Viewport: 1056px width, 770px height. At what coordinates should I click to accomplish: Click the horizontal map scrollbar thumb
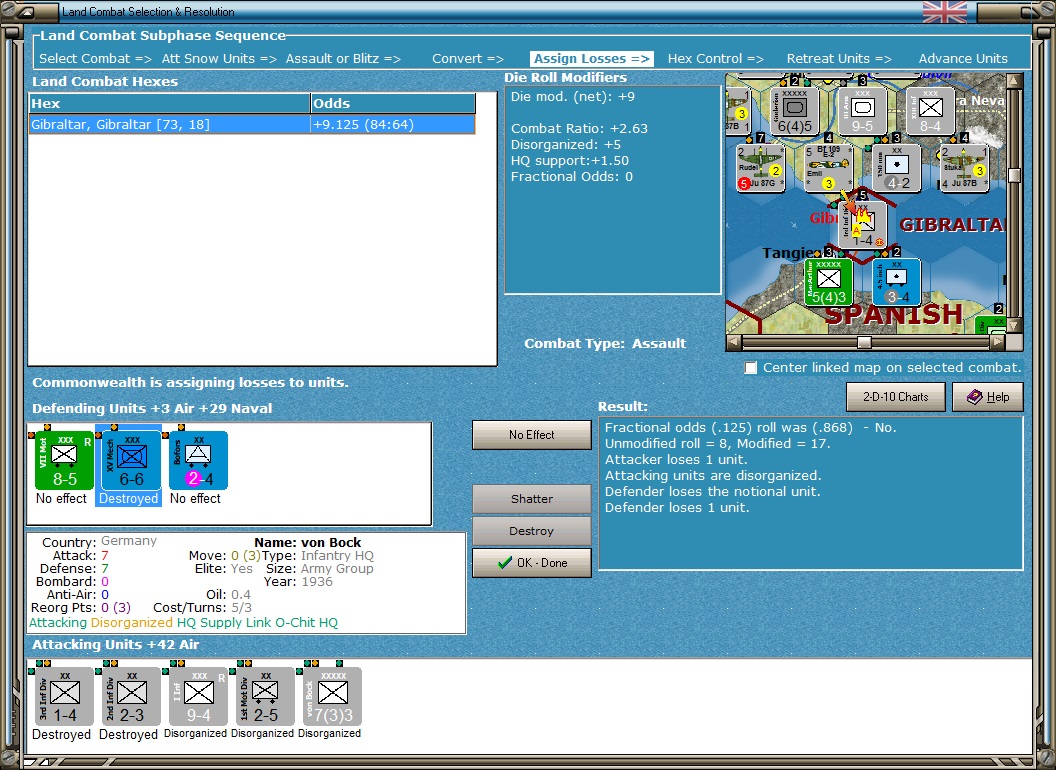point(864,342)
